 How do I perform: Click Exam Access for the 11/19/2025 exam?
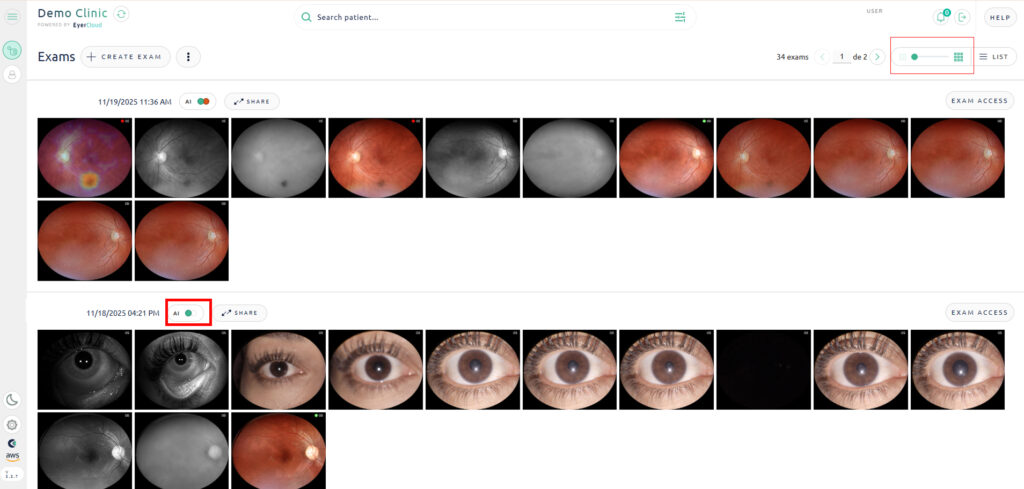click(x=979, y=100)
